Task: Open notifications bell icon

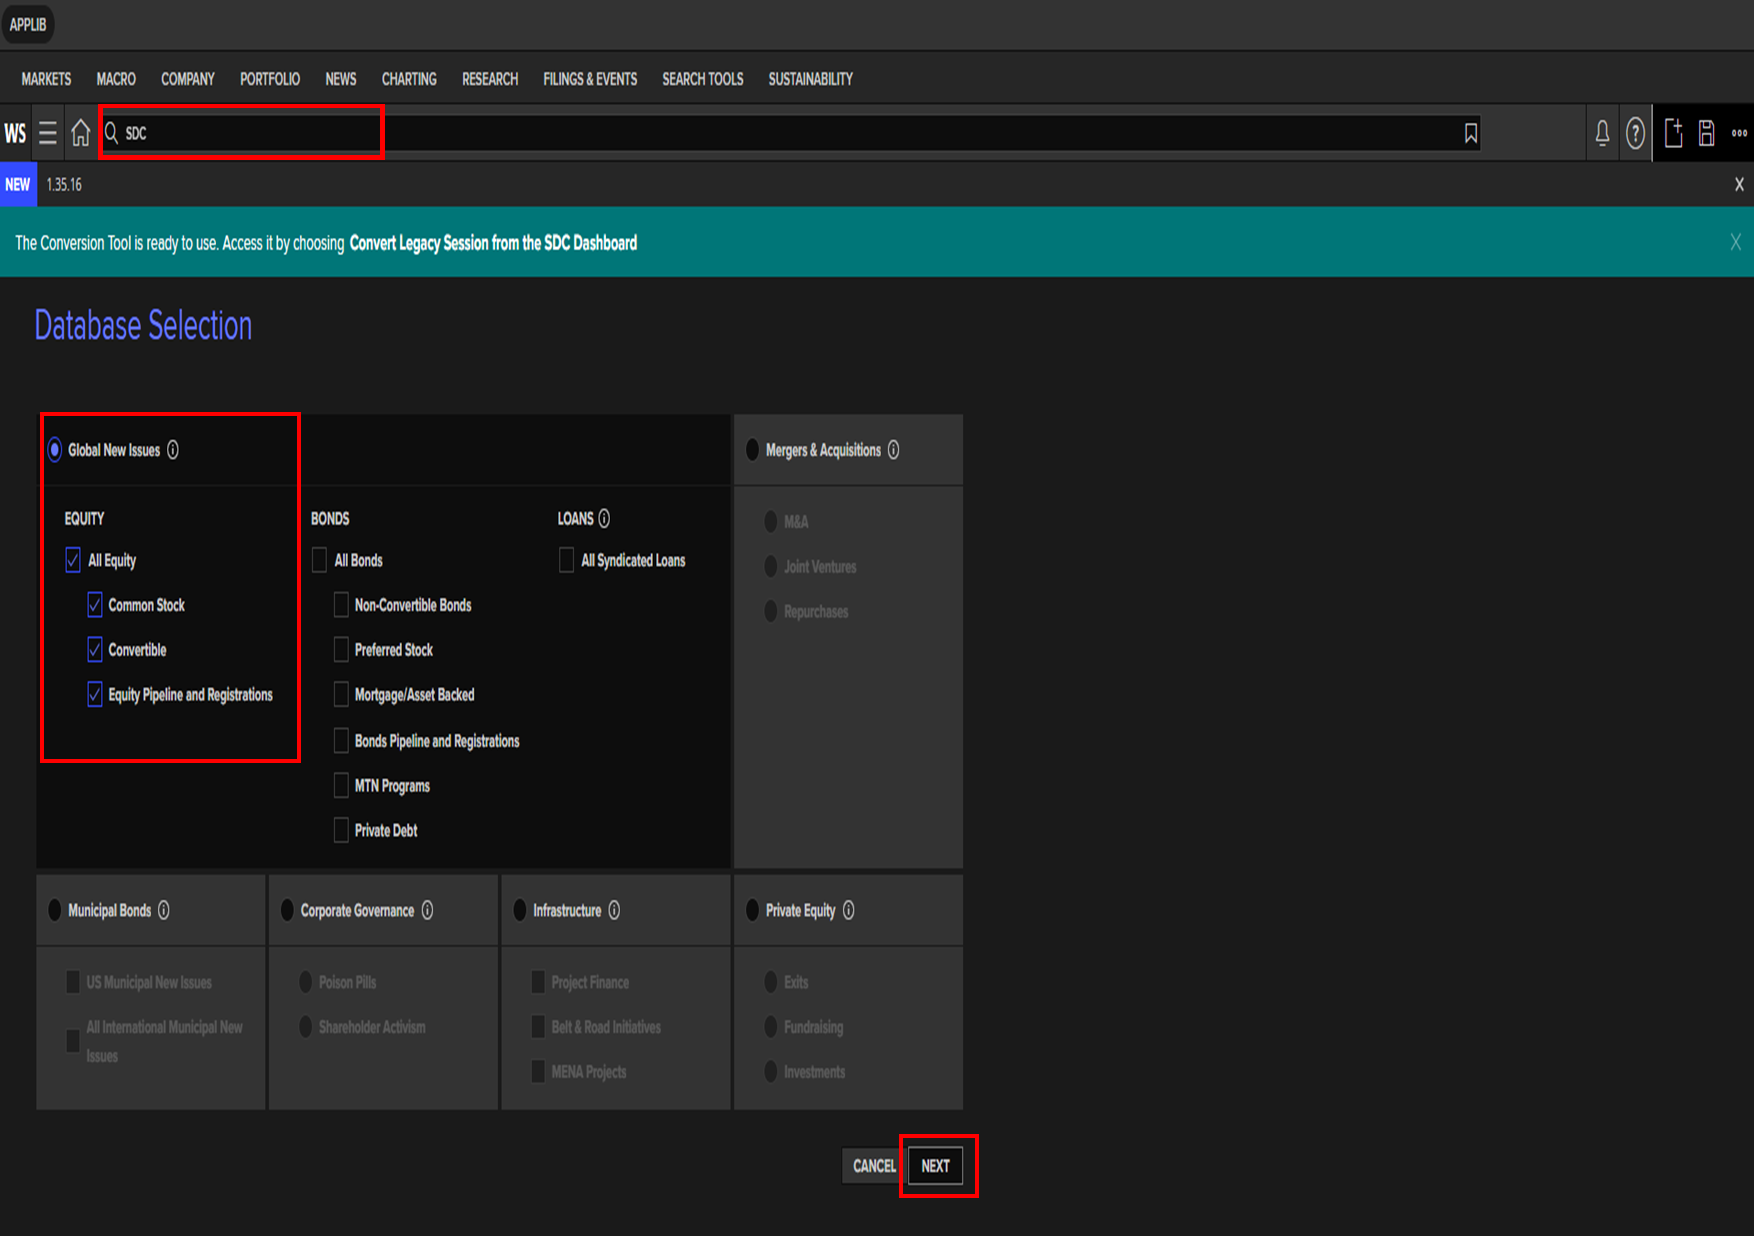Action: click(x=1602, y=133)
